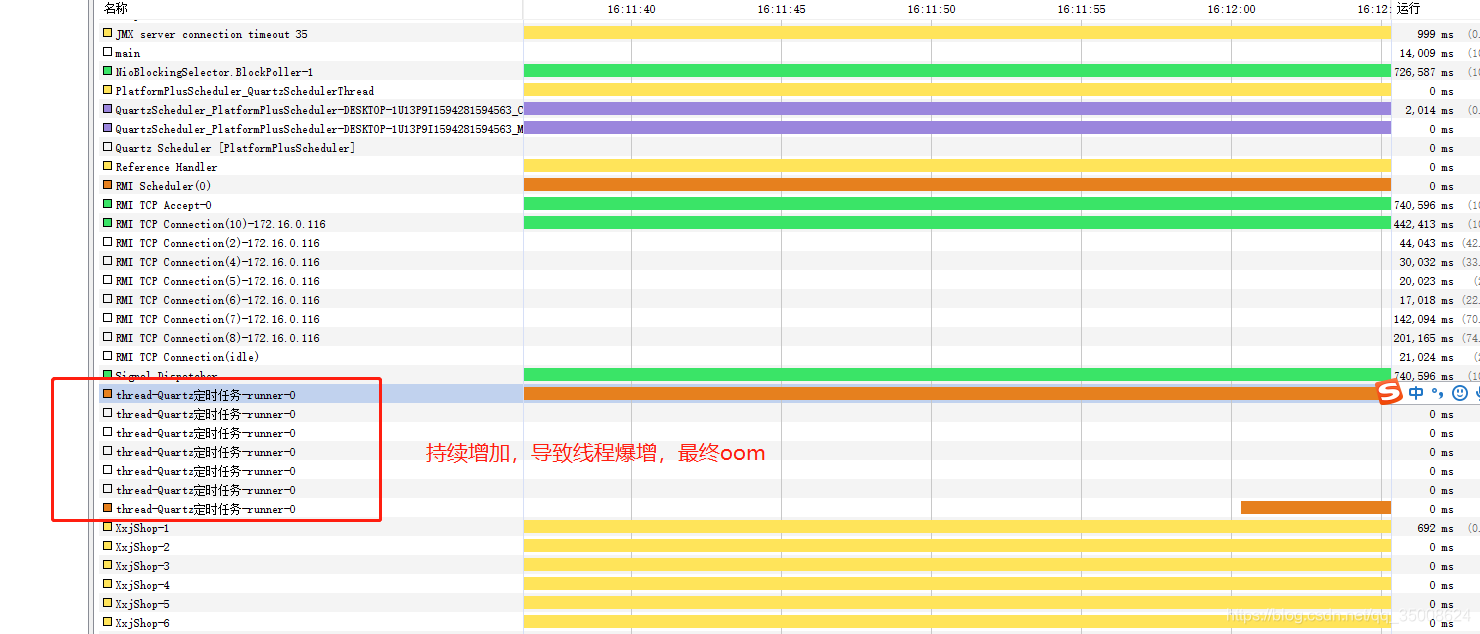1480x634 pixels.
Task: Open the emoji panel on the Sogou toolbar
Action: tap(1460, 392)
